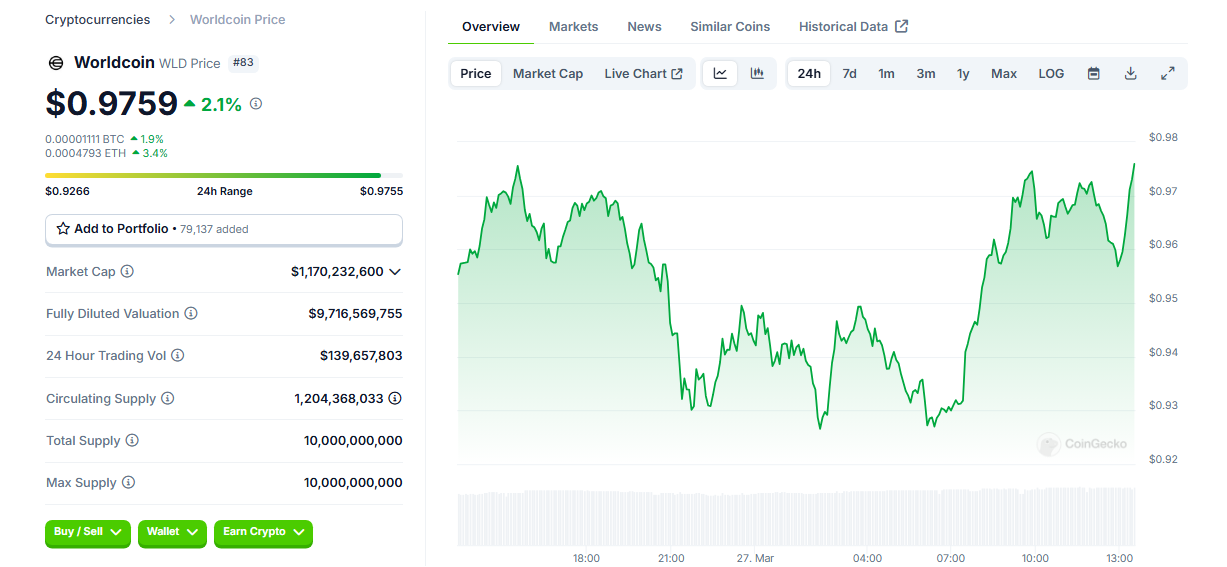Click the info icon beside Circulating Supply

168,398
